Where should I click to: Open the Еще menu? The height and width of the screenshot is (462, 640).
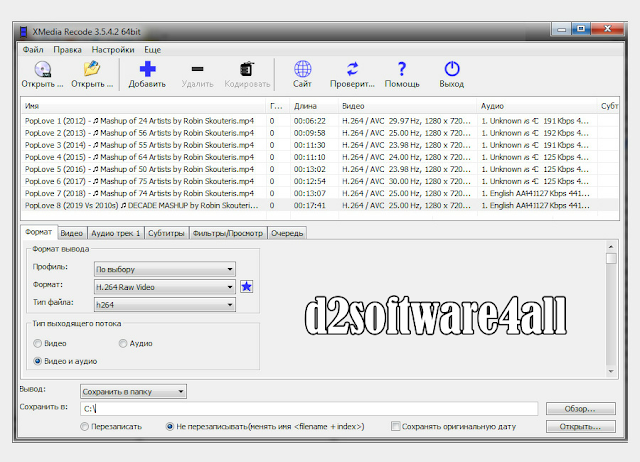click(153, 50)
